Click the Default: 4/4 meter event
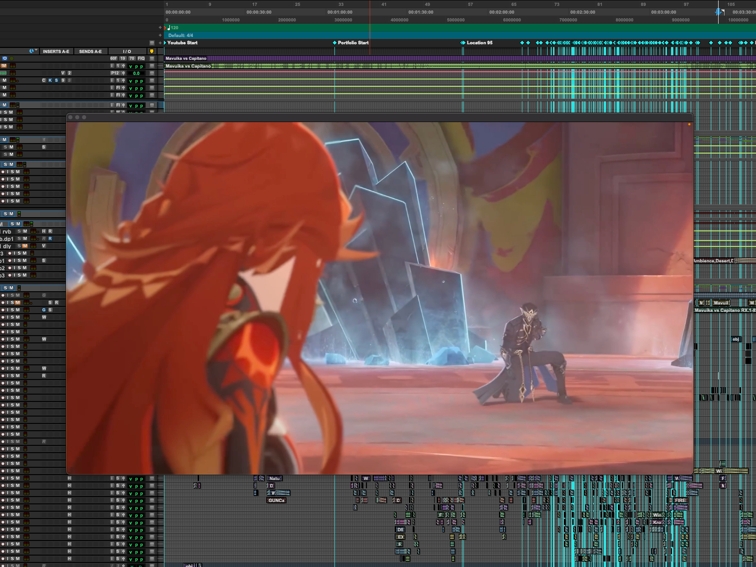The image size is (756, 567). point(181,35)
